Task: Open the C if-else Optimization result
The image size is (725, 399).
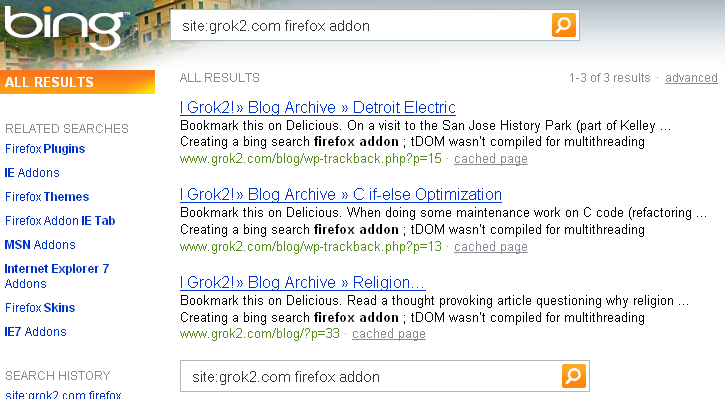Action: pos(341,195)
